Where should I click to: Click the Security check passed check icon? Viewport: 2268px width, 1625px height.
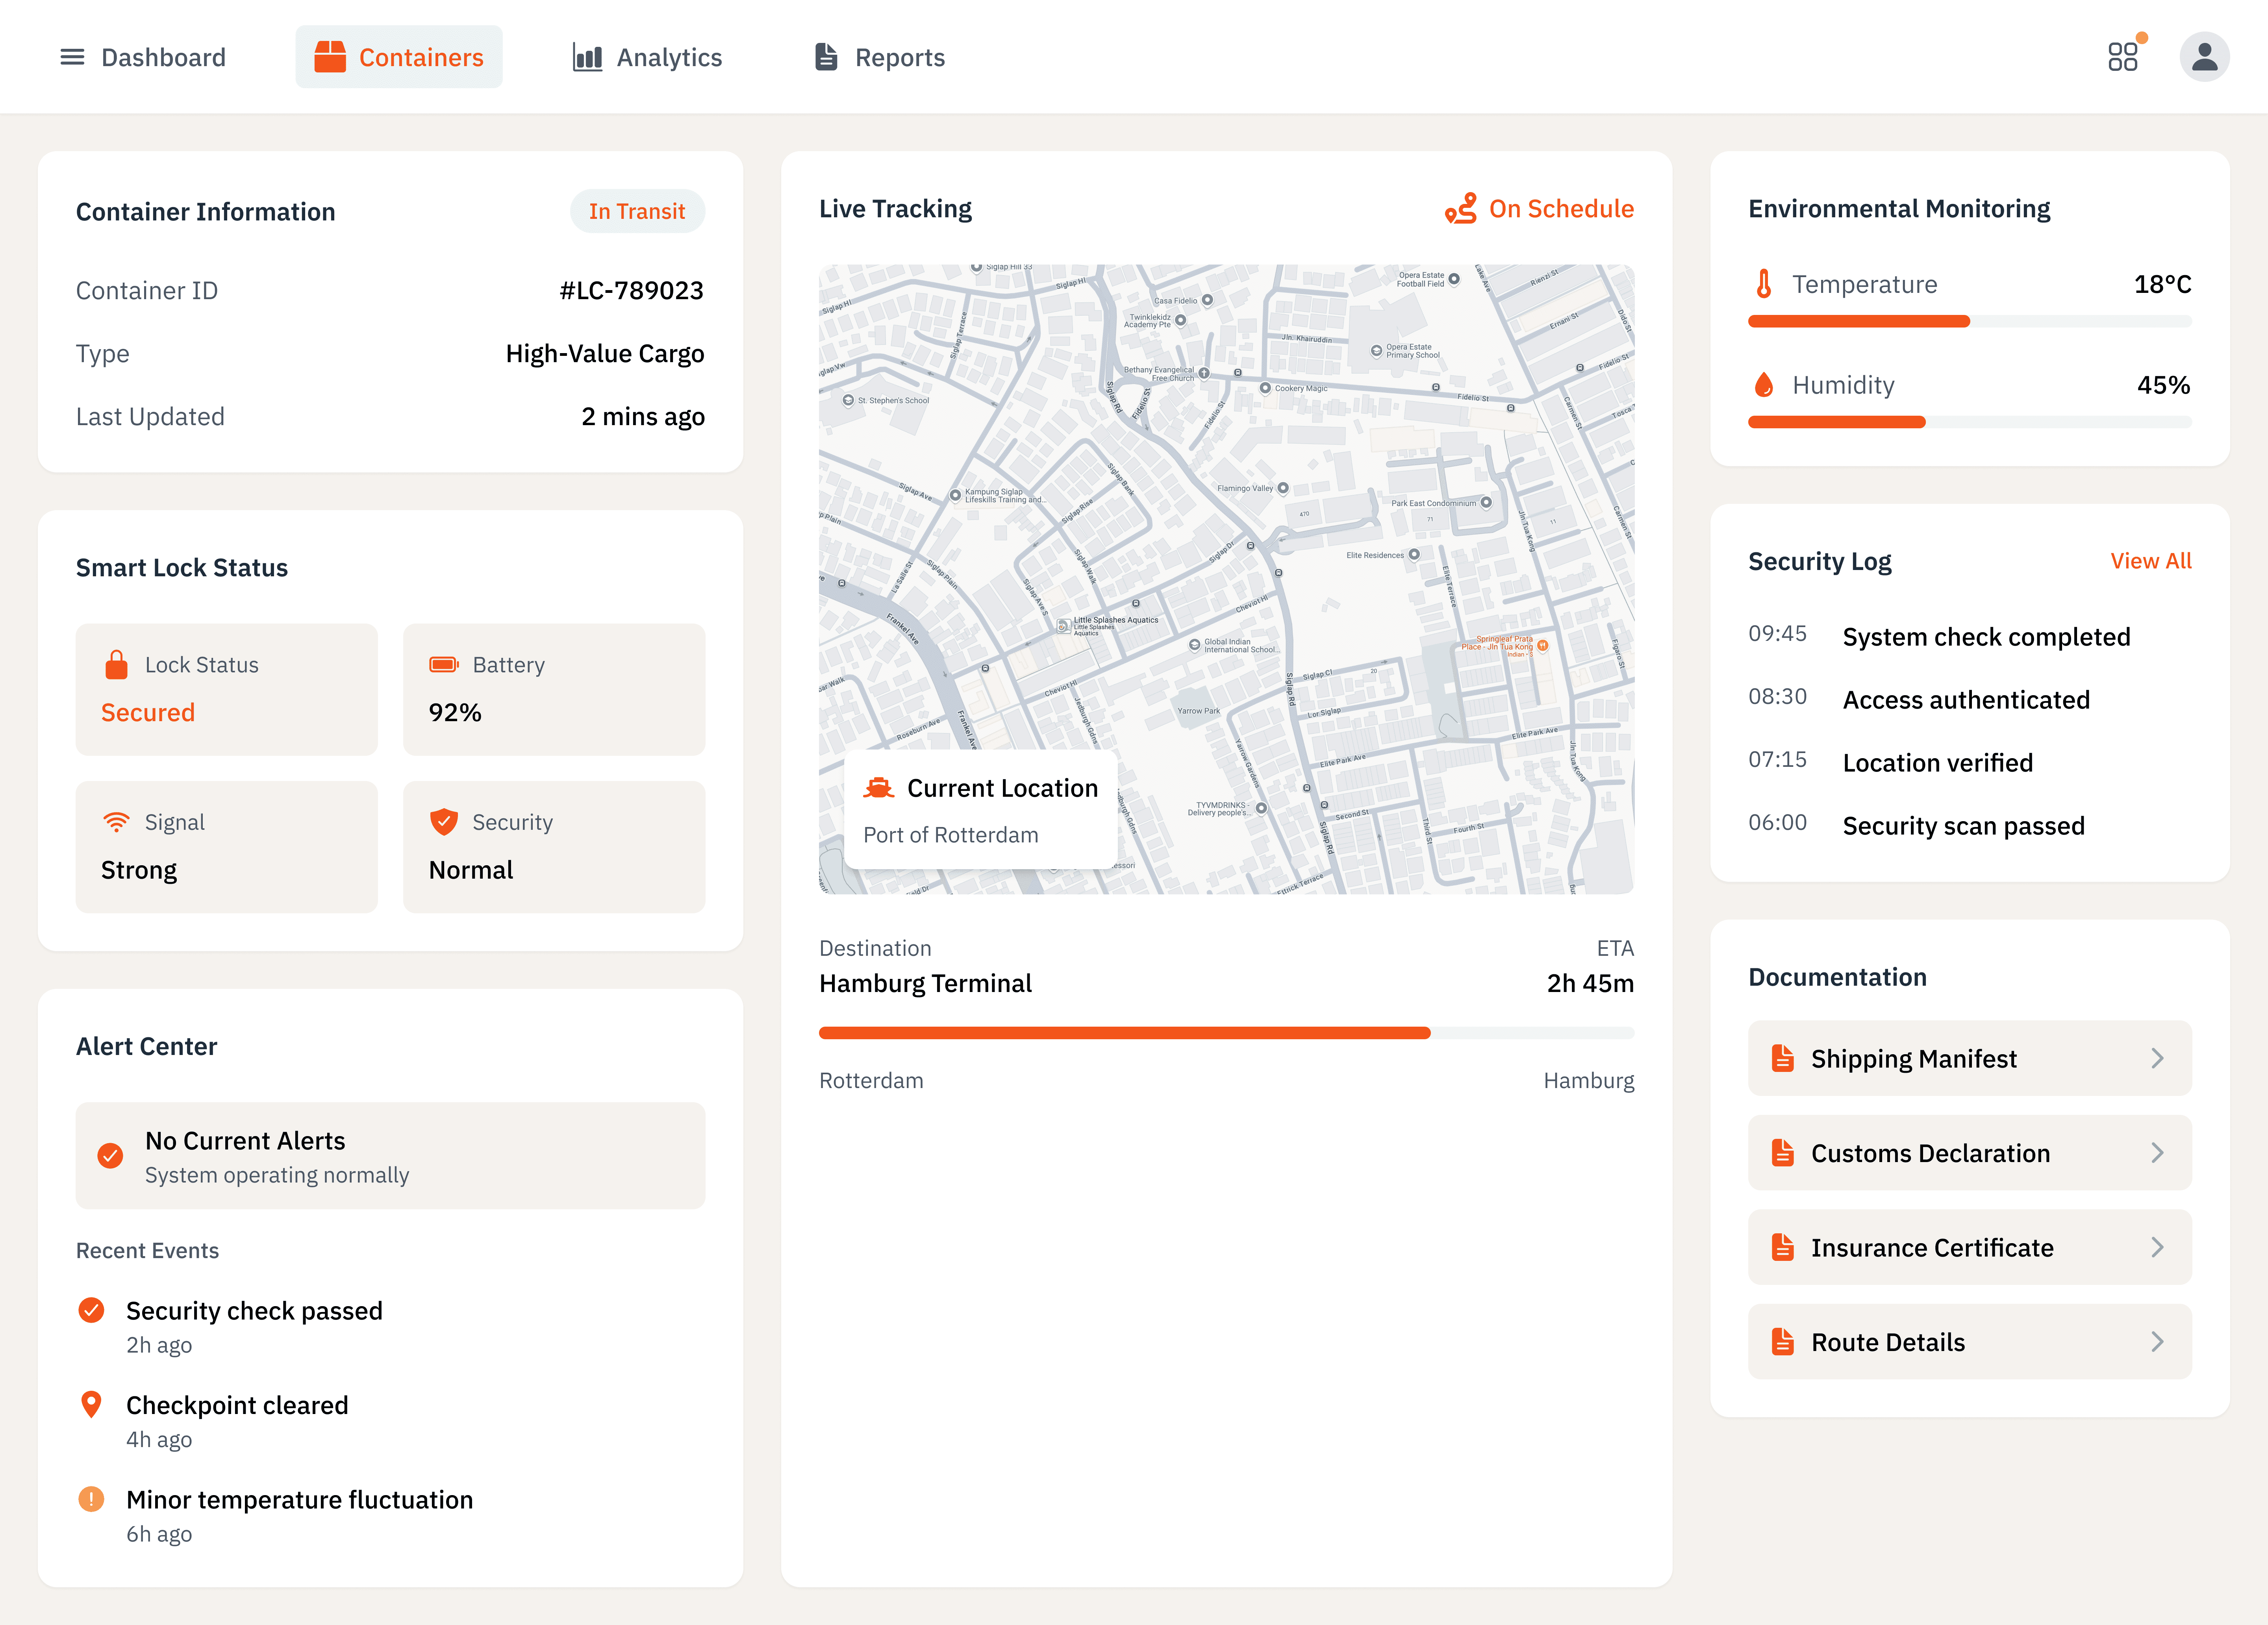point(91,1310)
